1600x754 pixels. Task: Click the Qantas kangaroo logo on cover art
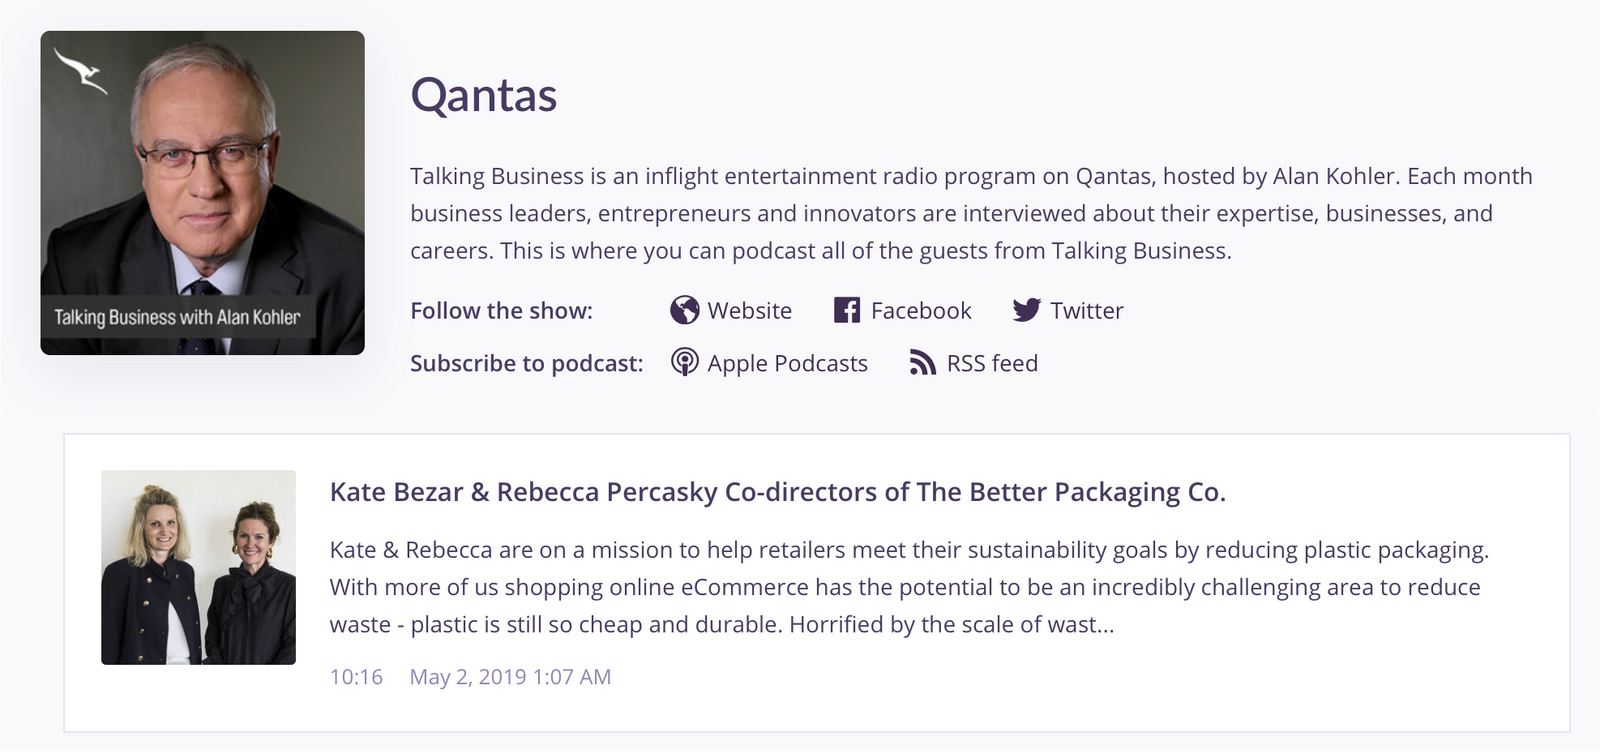pyautogui.click(x=81, y=71)
